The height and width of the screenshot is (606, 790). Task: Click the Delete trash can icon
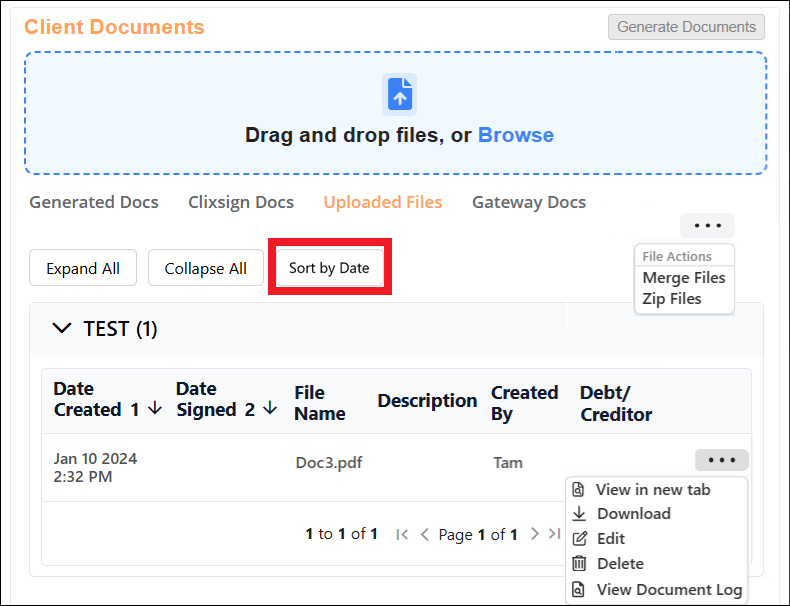pos(579,563)
